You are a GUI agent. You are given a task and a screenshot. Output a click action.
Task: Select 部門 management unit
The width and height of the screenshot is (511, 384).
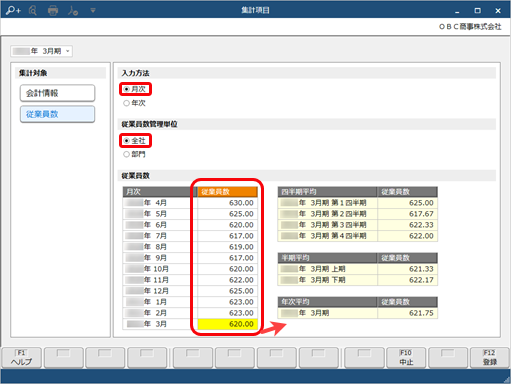135,154
